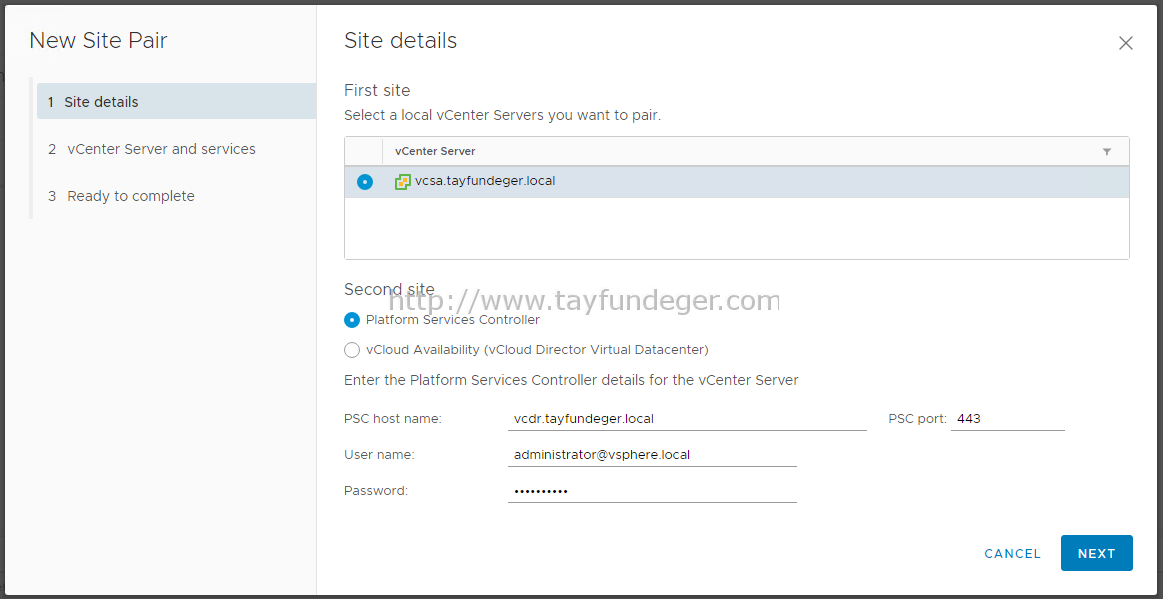Close the New Site Pair dialog
Image resolution: width=1163 pixels, height=599 pixels.
(x=1125, y=43)
